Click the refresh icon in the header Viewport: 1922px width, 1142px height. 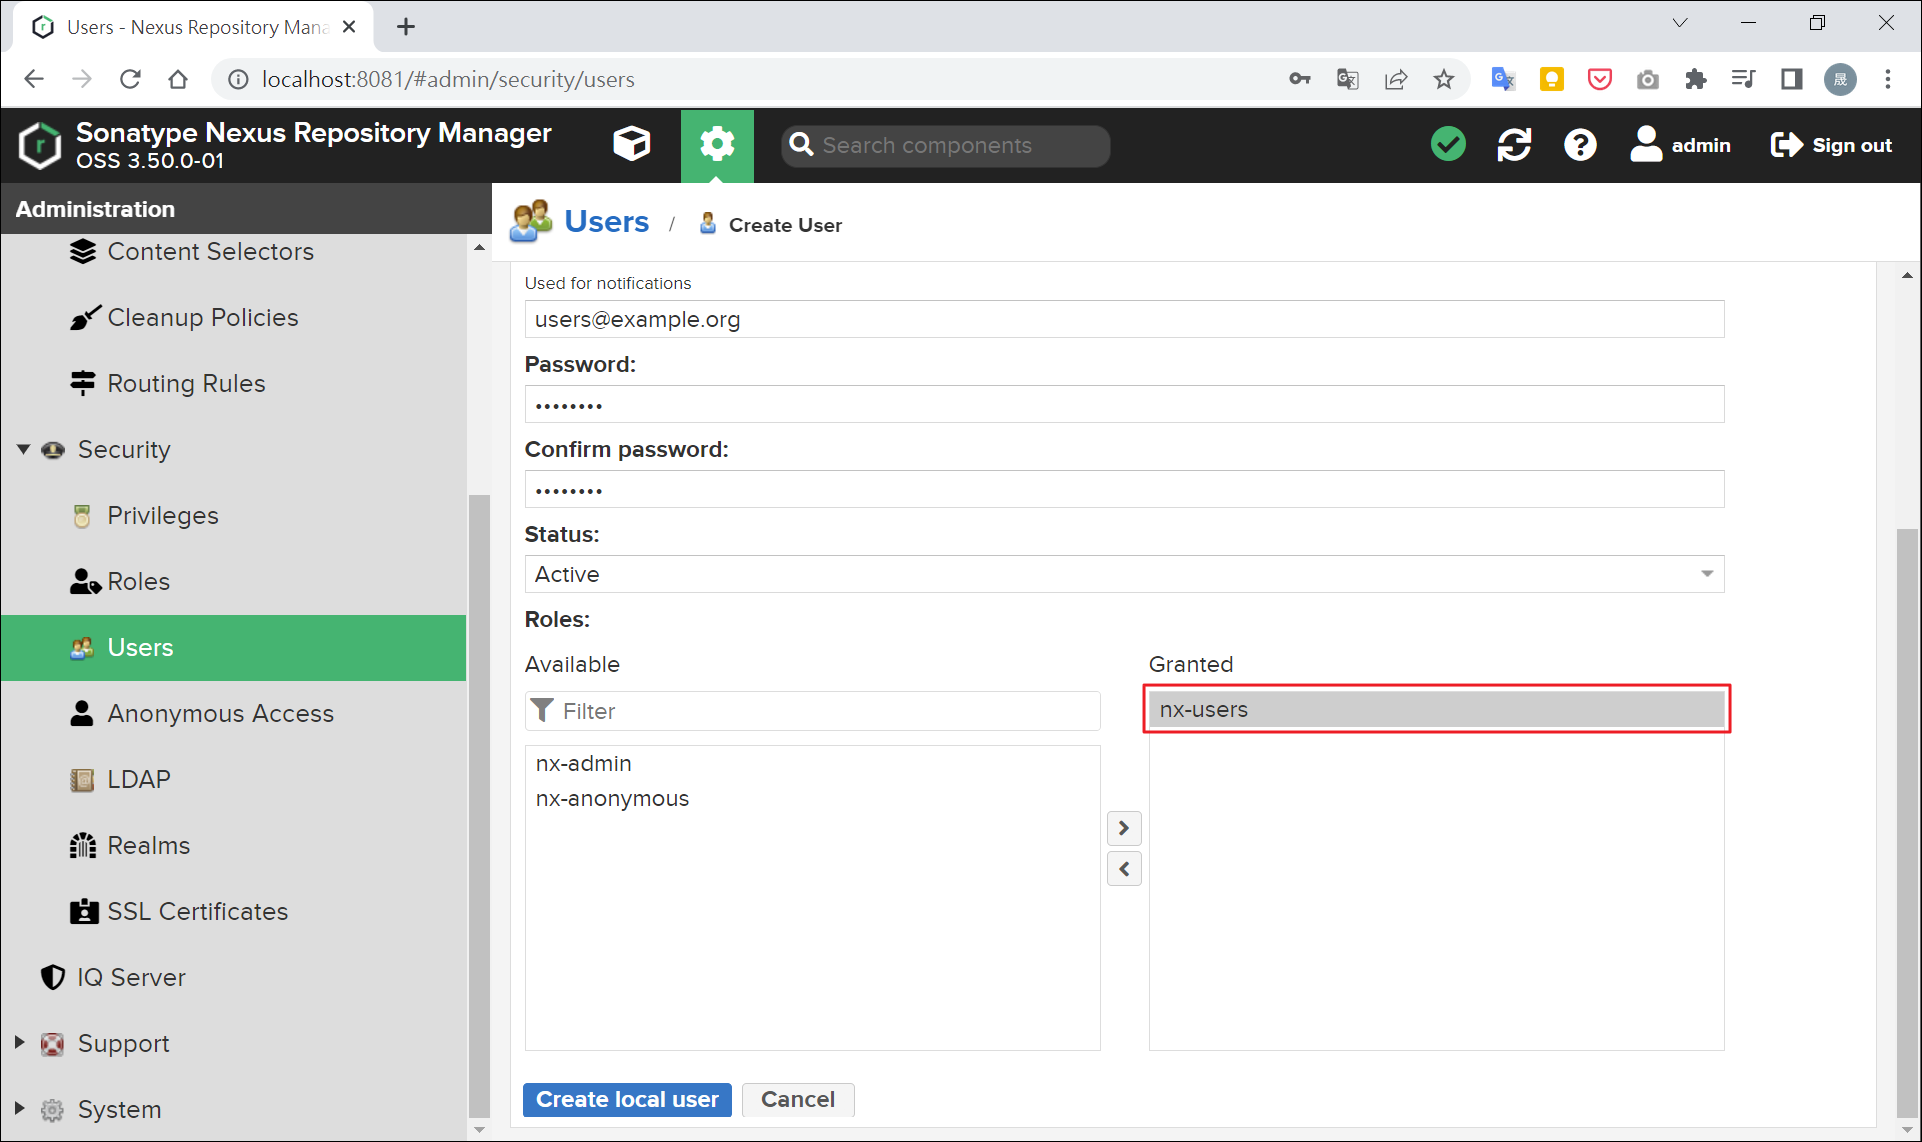coord(1514,144)
